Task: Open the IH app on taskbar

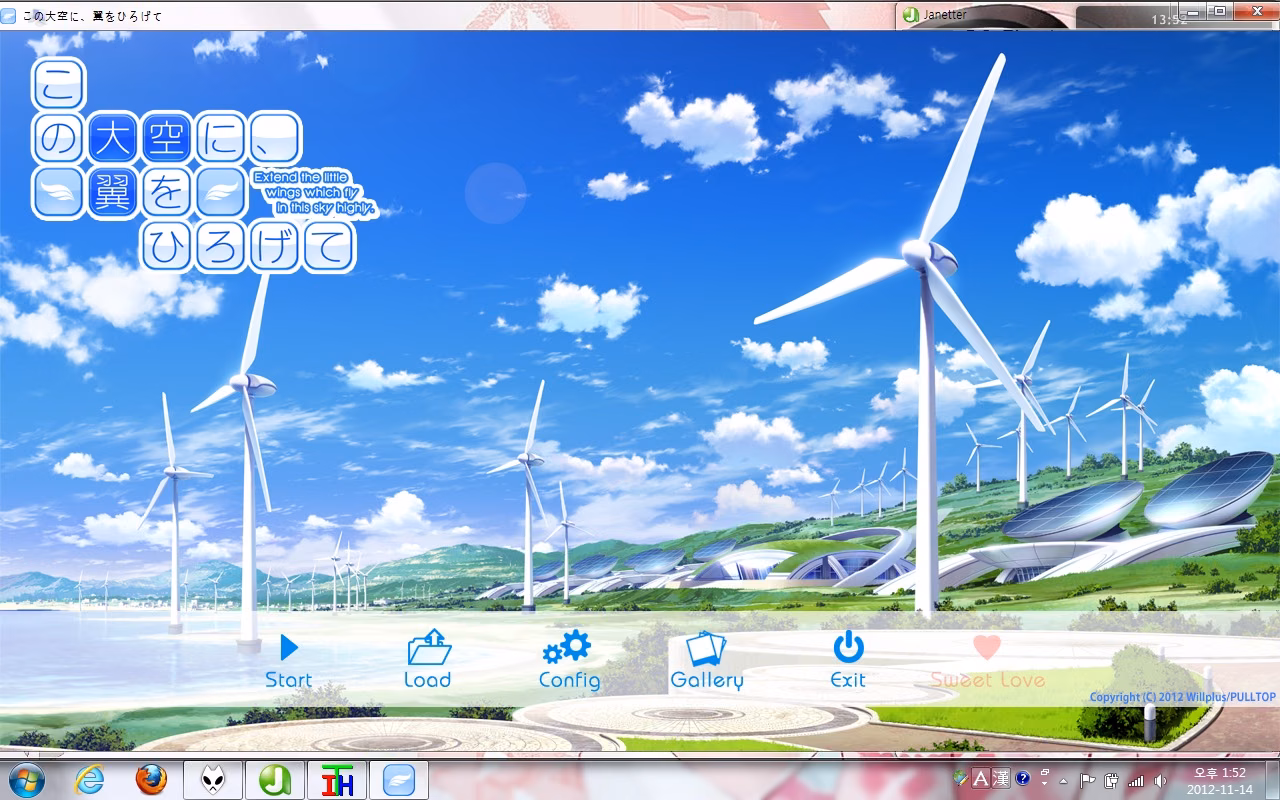Action: [x=337, y=780]
